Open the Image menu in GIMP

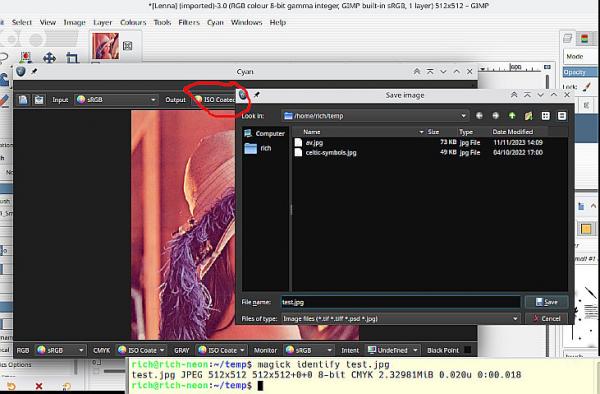[74, 22]
